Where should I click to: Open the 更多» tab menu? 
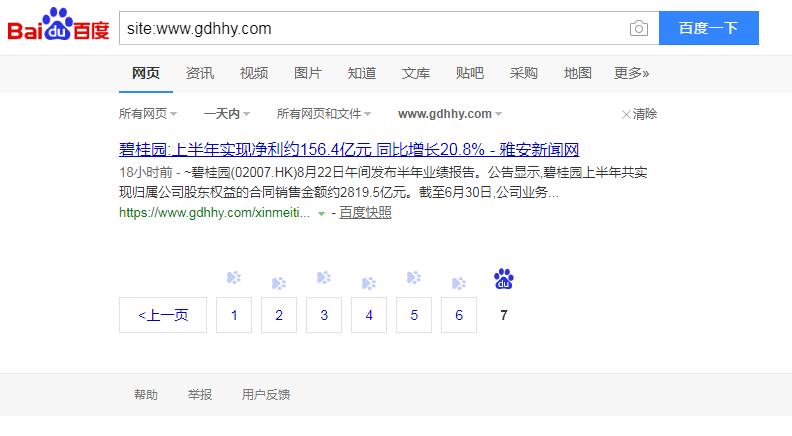pyautogui.click(x=631, y=73)
